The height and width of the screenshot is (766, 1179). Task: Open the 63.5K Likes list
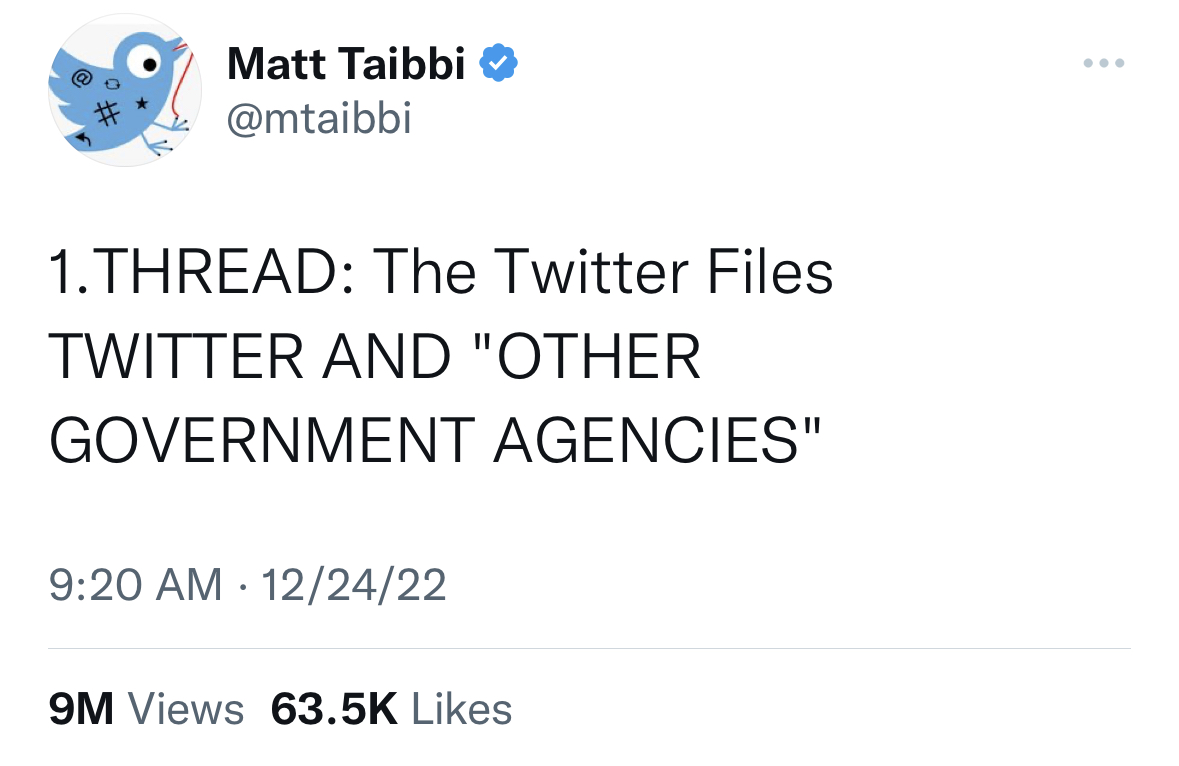391,709
